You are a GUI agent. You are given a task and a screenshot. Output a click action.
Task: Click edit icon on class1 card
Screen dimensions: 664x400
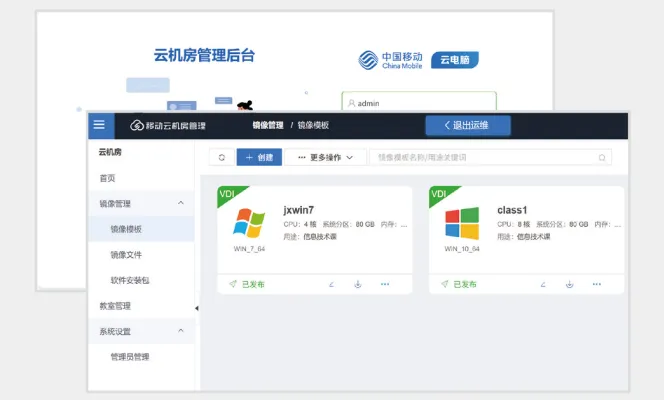[543, 284]
